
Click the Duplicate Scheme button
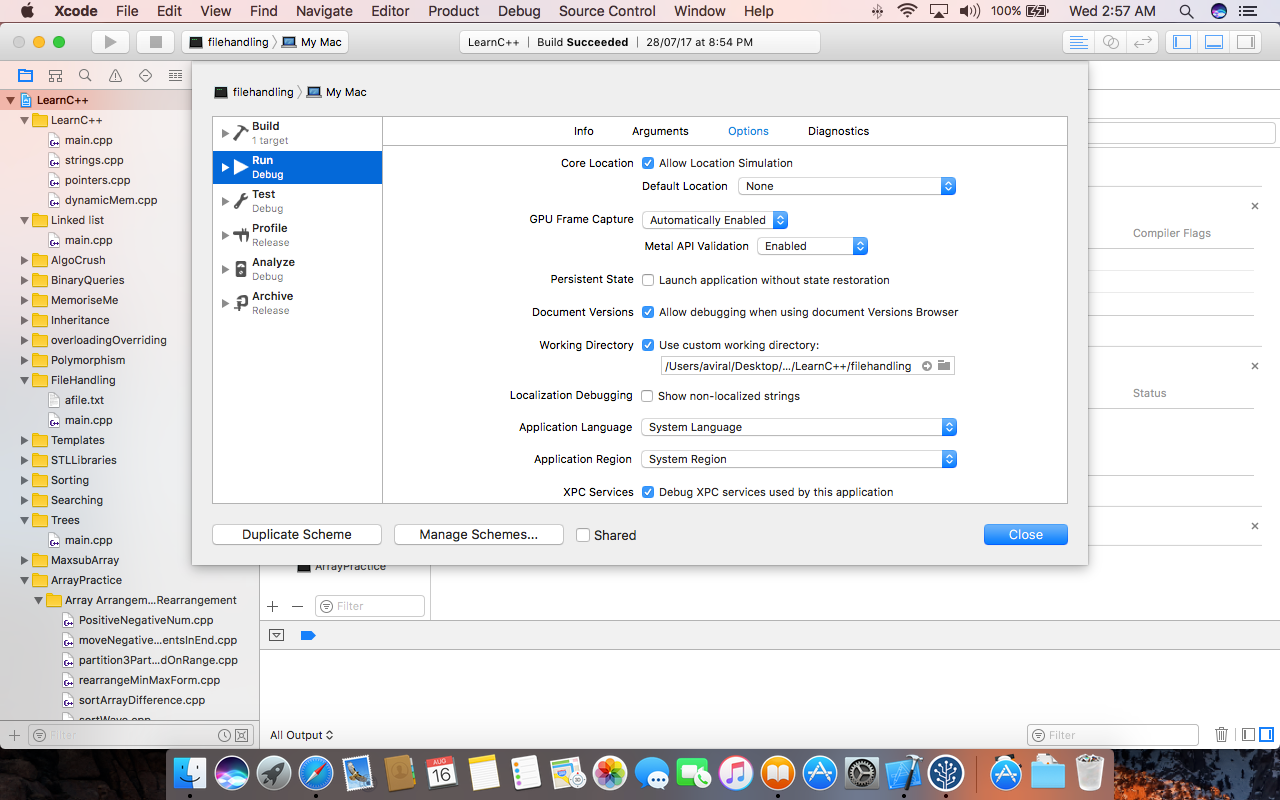[x=297, y=535]
